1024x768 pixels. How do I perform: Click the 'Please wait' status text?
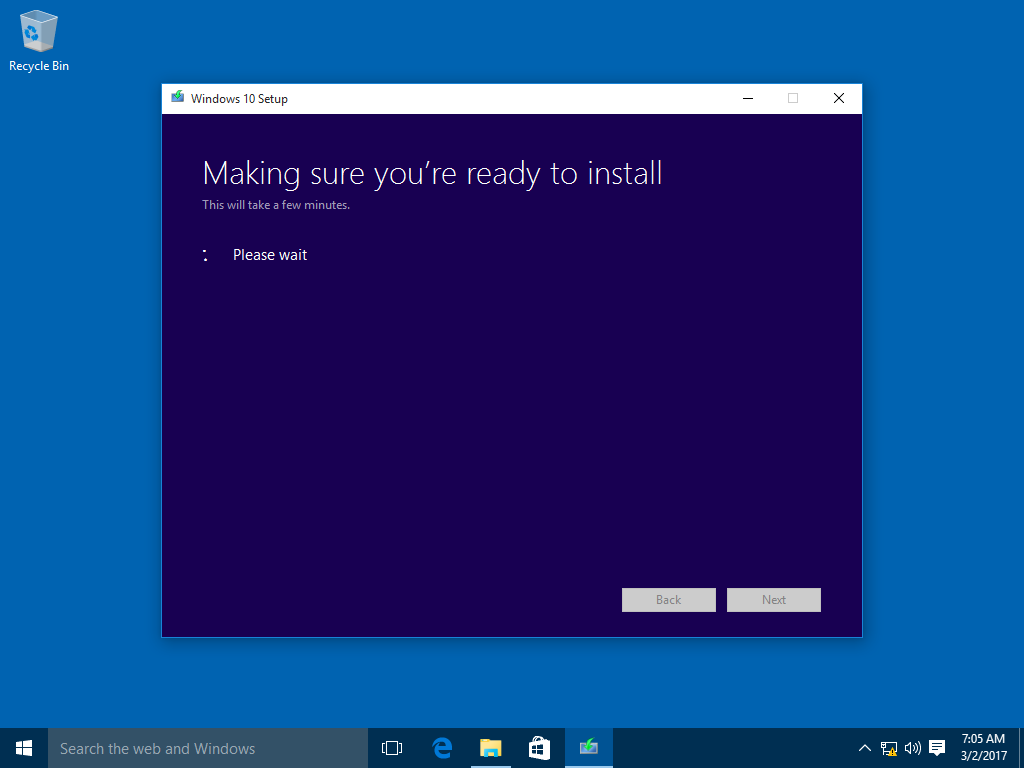click(x=270, y=255)
